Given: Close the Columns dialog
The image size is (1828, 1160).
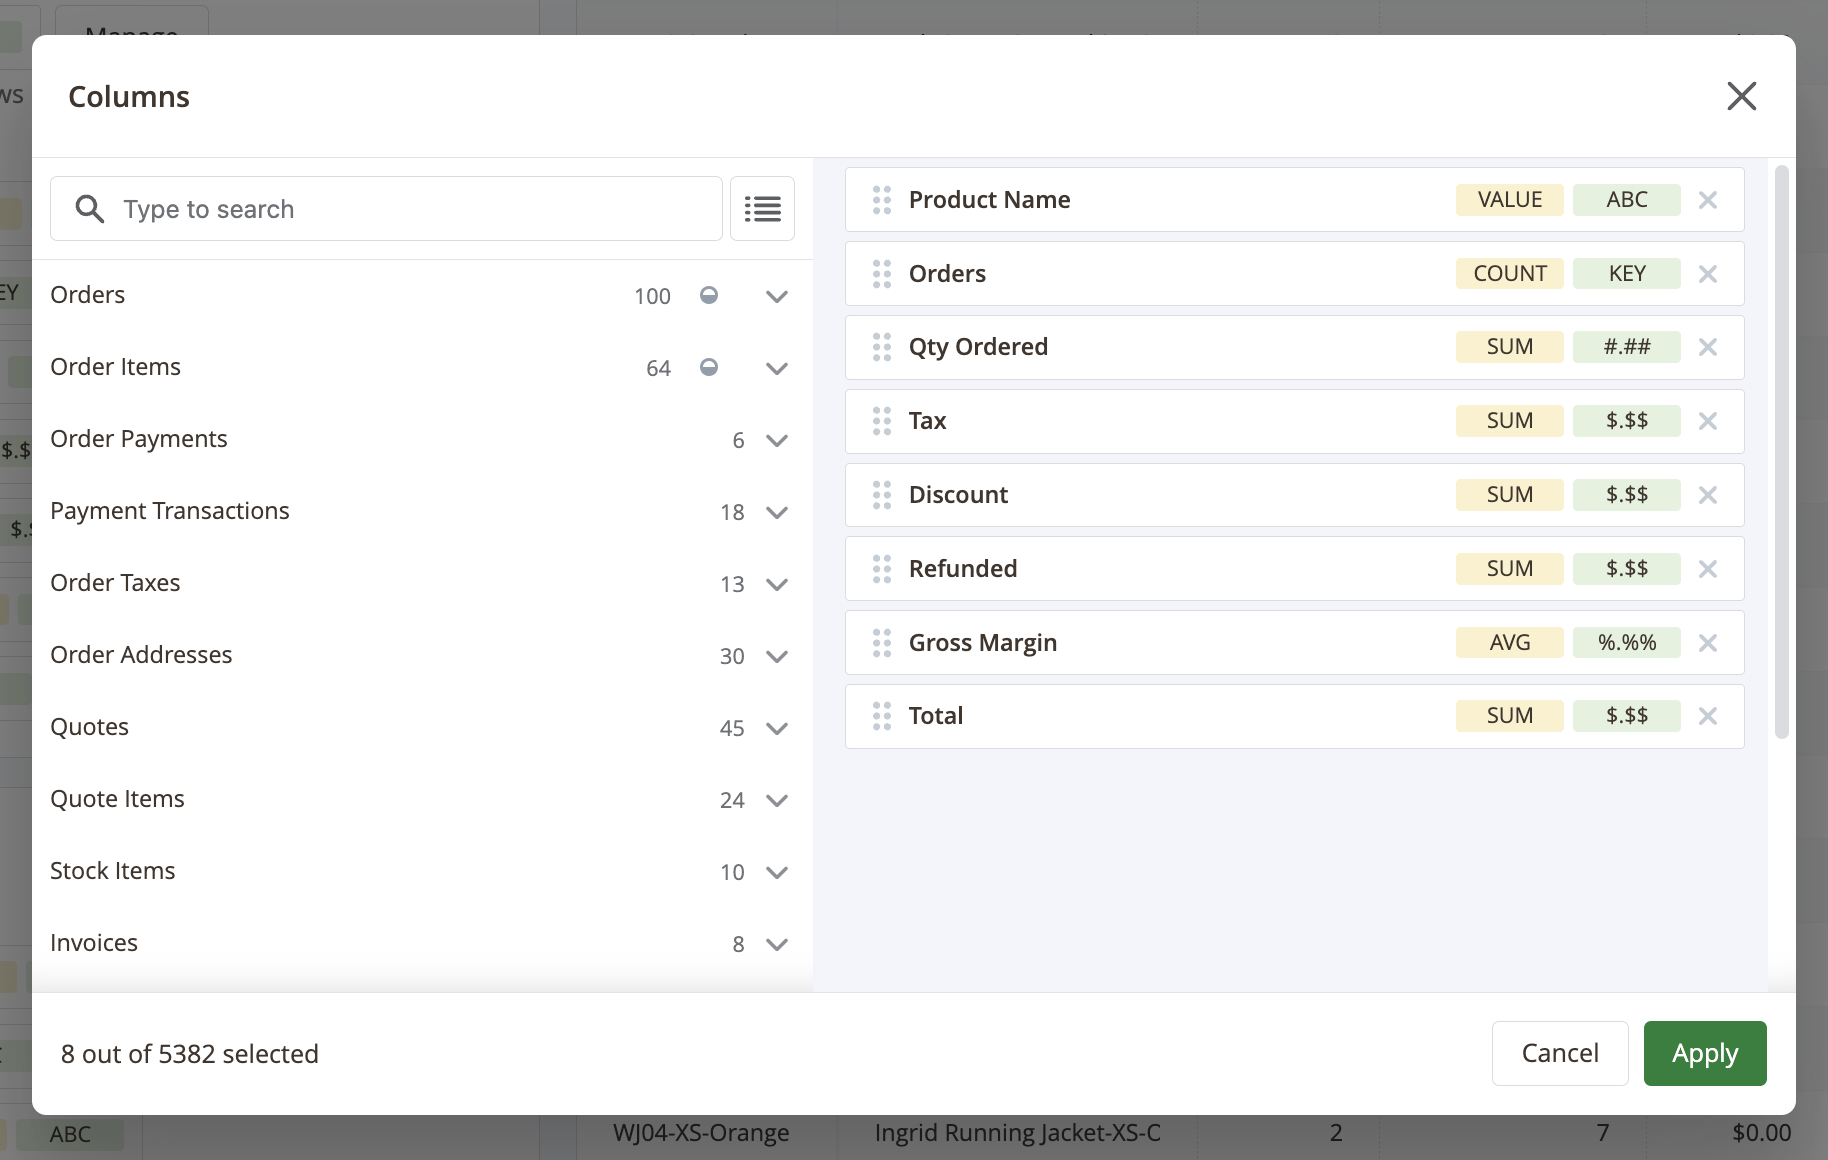Looking at the screenshot, I should (x=1741, y=96).
